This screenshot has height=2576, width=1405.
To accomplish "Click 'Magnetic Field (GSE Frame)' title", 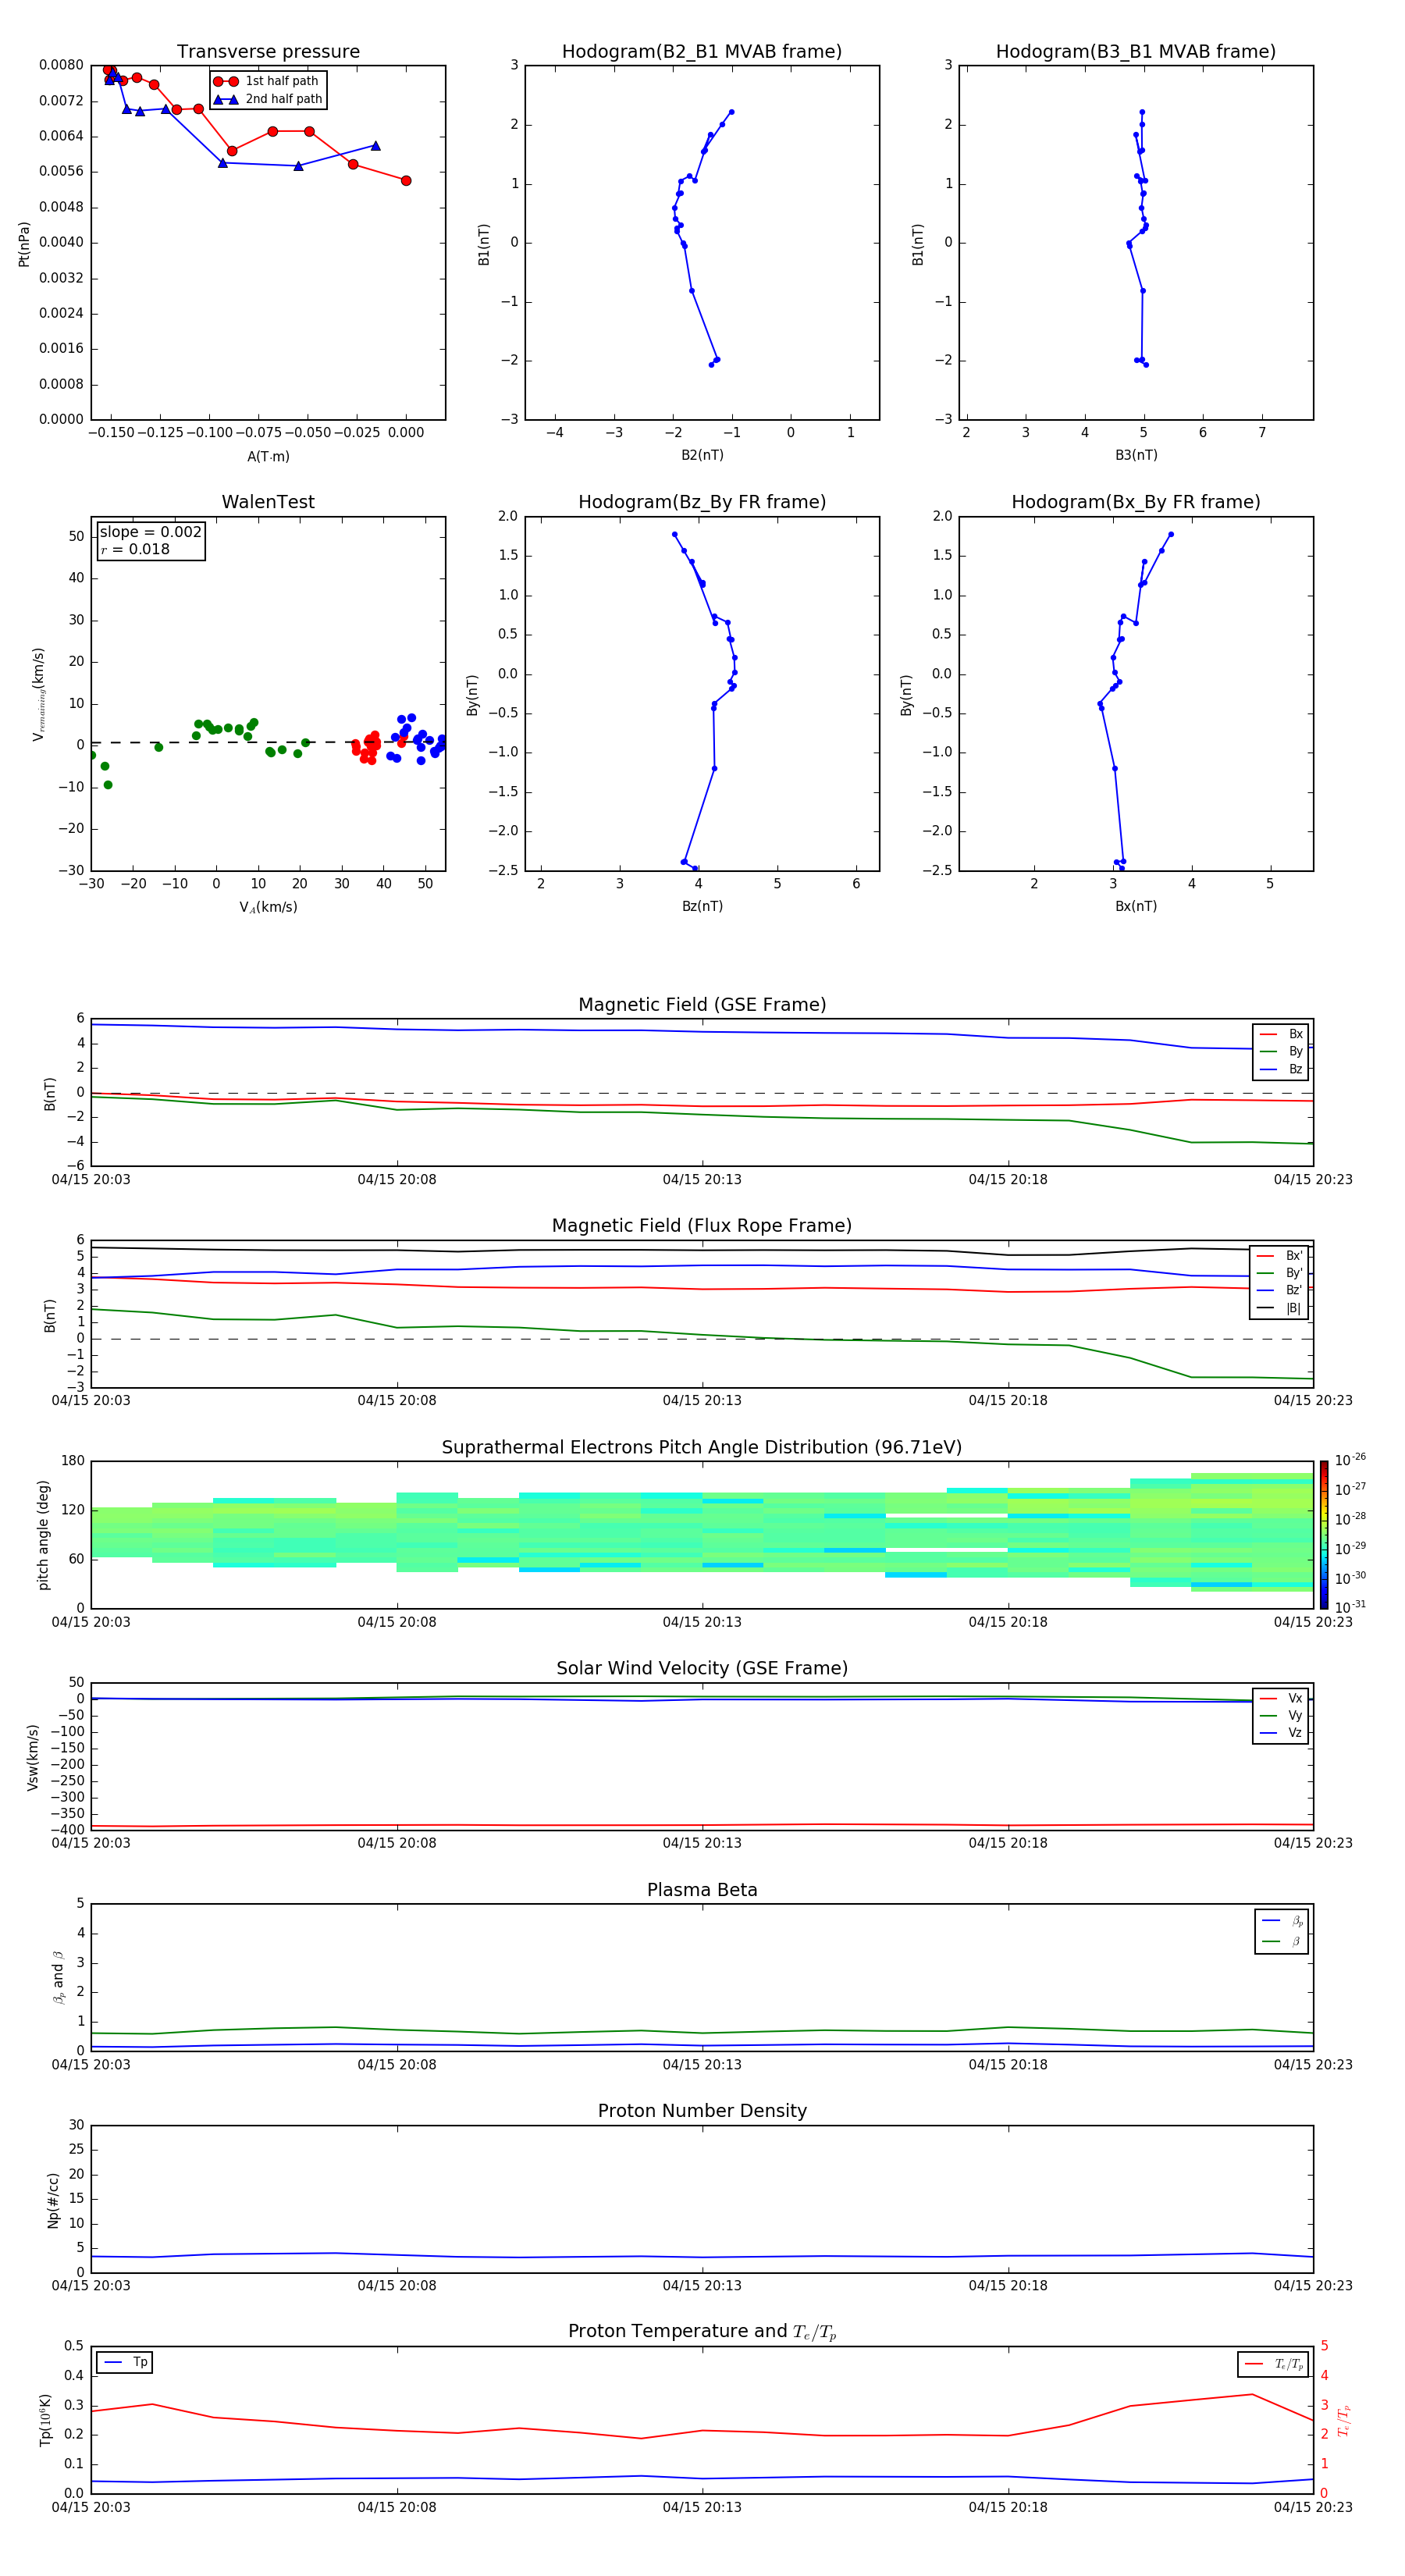I will 702,1005.
